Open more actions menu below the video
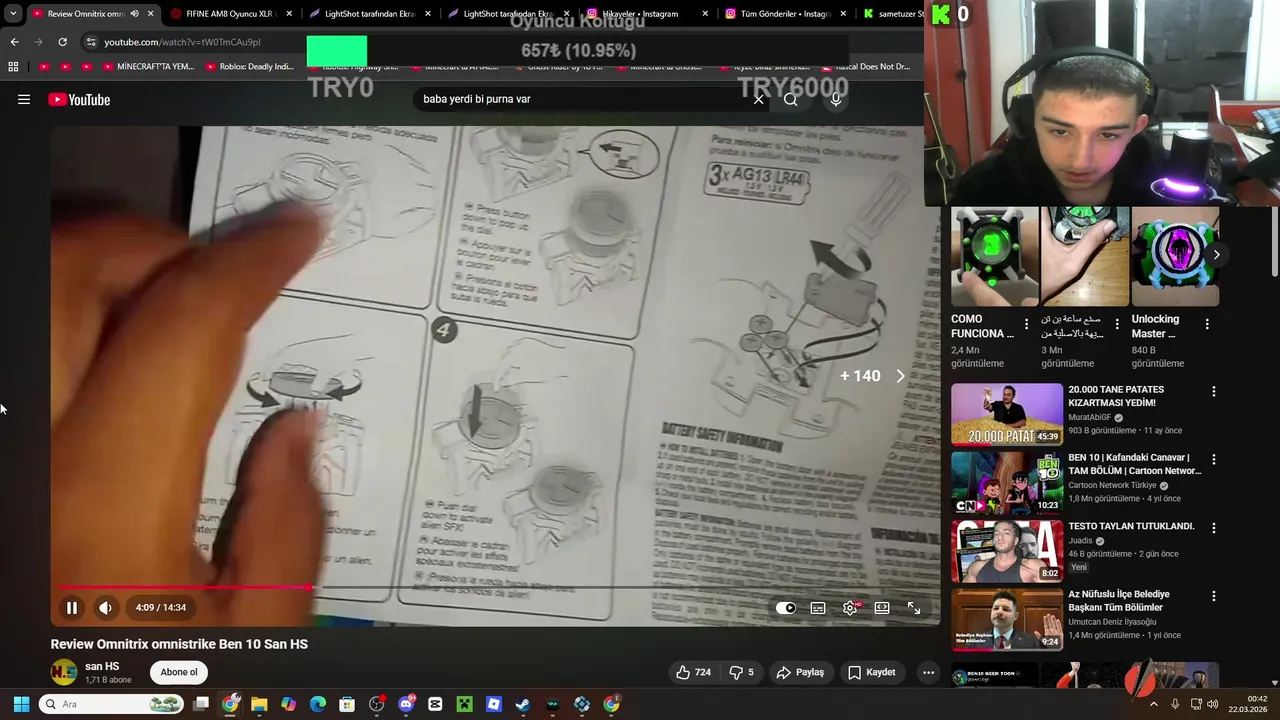 [928, 672]
